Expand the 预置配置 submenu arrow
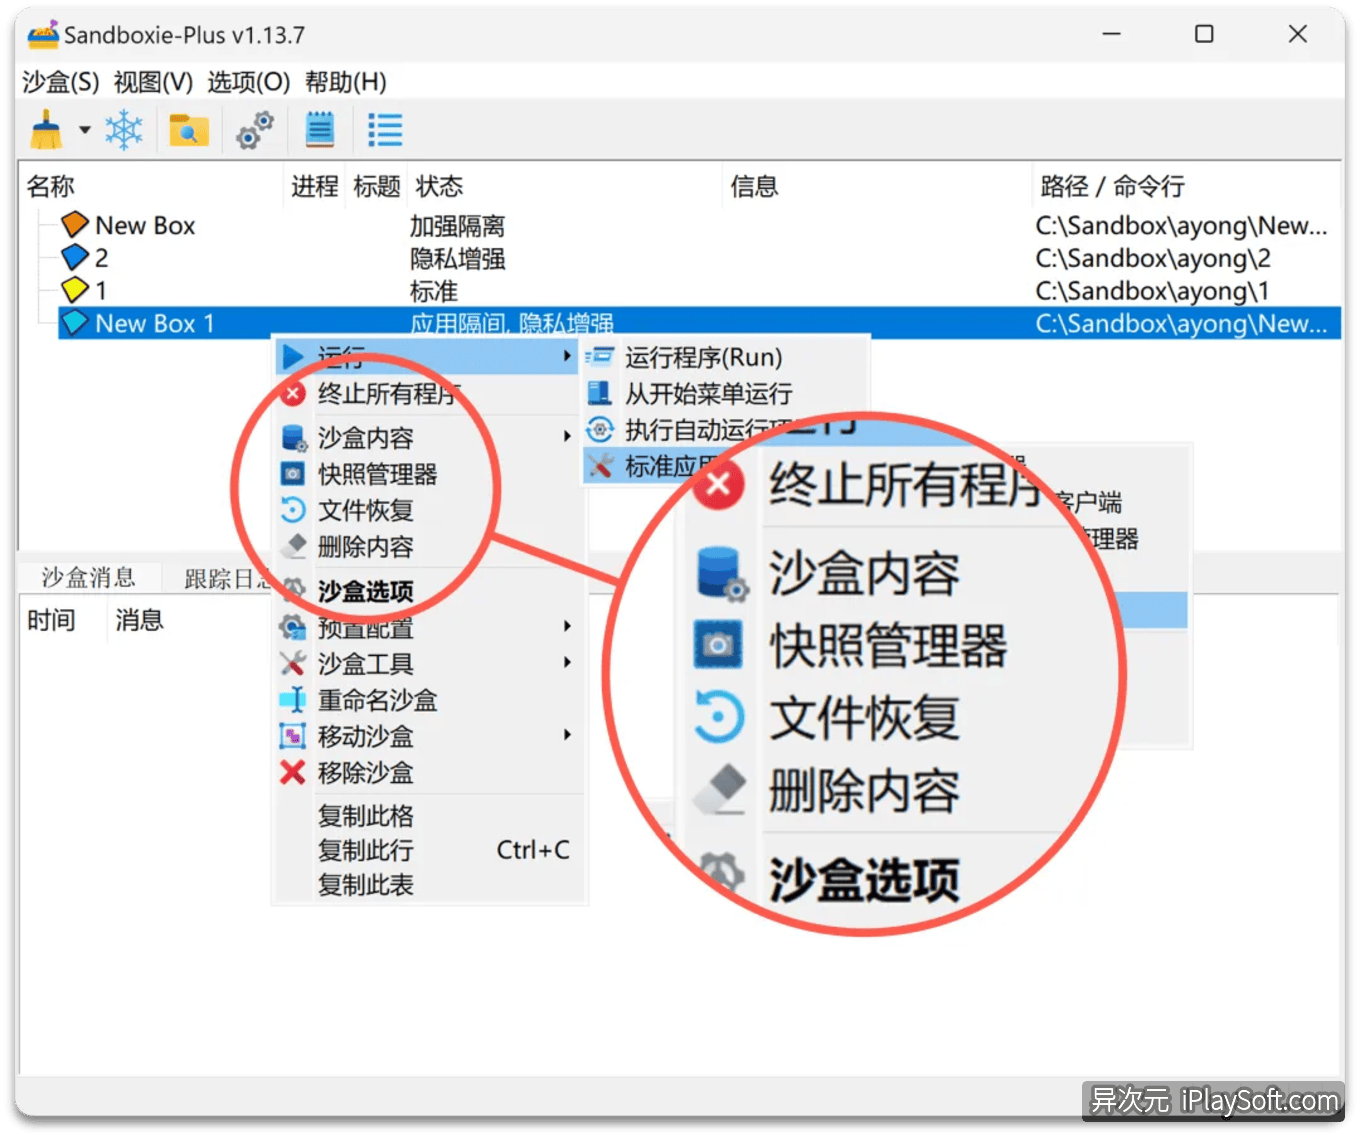 pos(567,626)
